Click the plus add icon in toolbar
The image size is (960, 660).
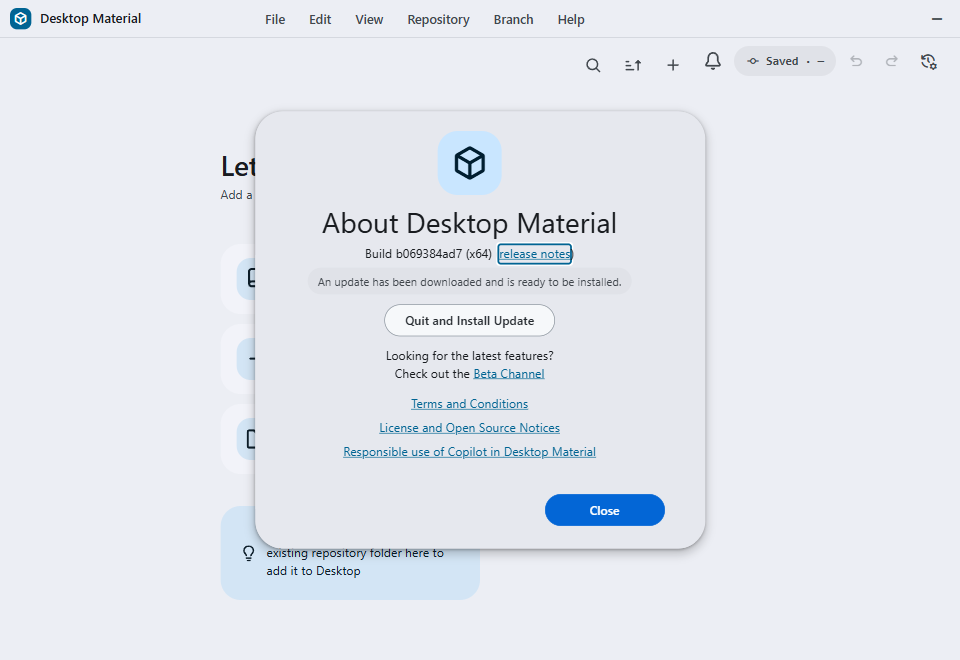tap(673, 65)
